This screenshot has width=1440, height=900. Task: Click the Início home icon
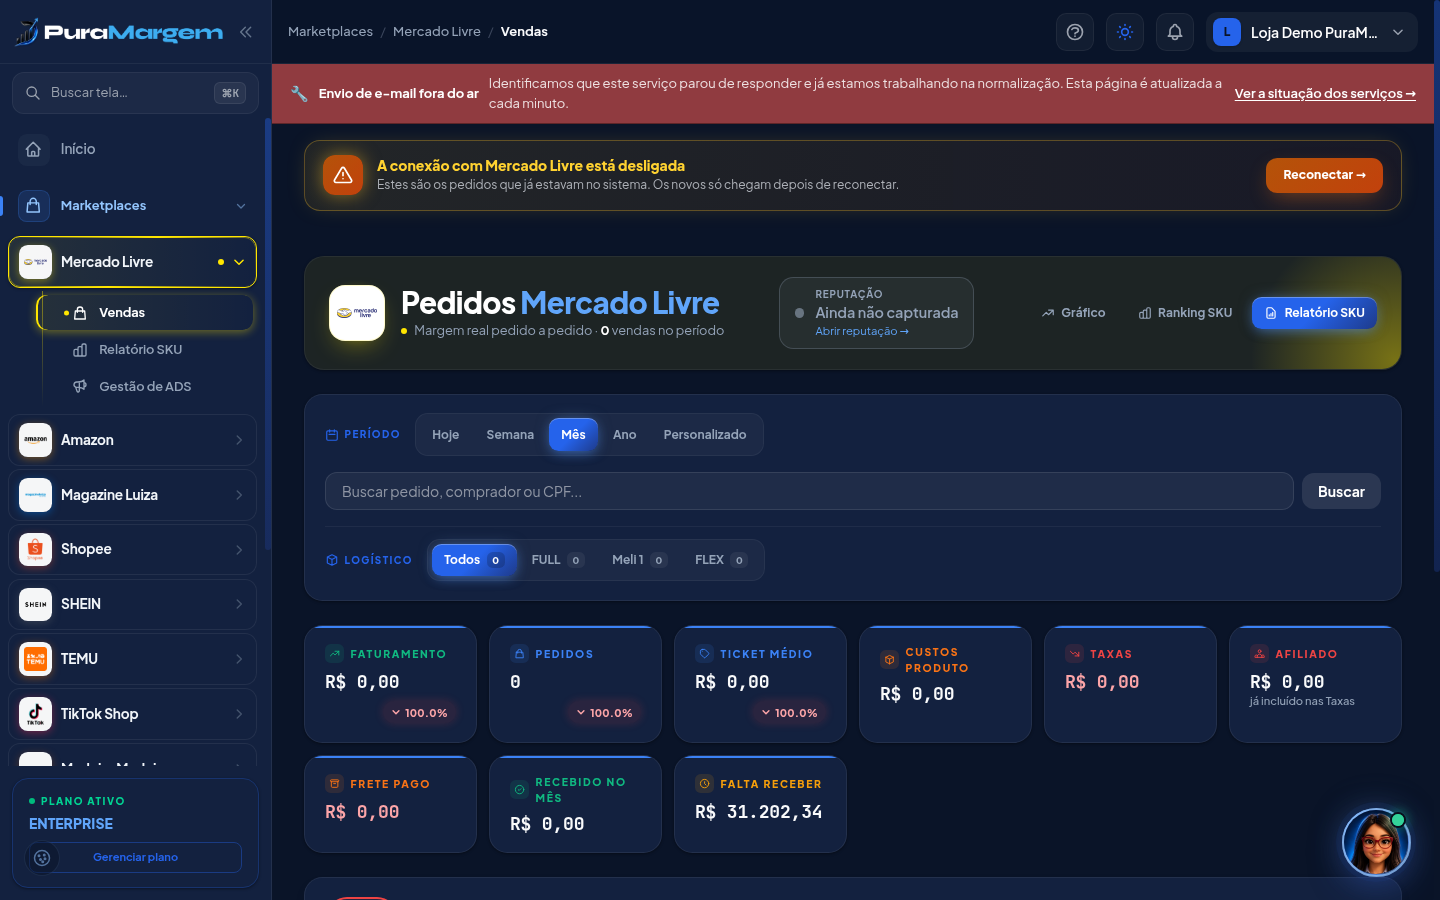pyautogui.click(x=33, y=149)
